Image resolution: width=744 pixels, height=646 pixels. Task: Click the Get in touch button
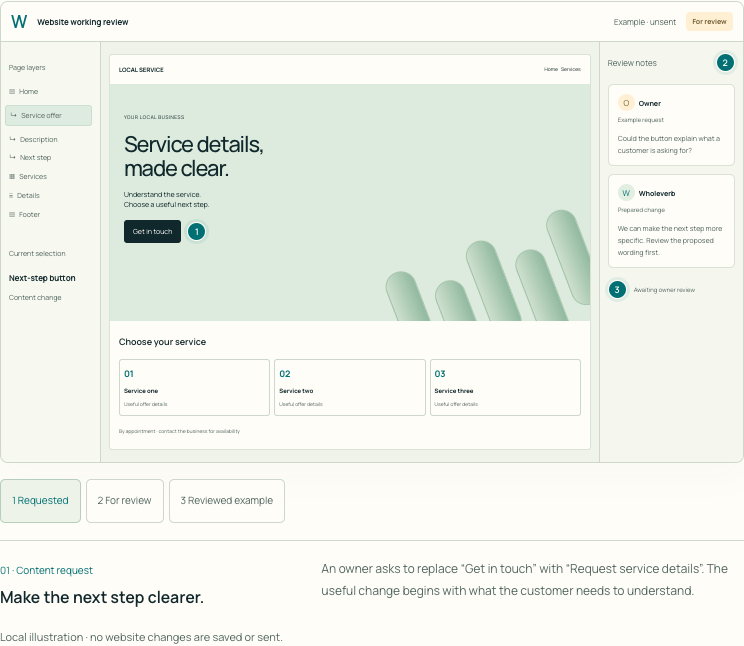(152, 232)
